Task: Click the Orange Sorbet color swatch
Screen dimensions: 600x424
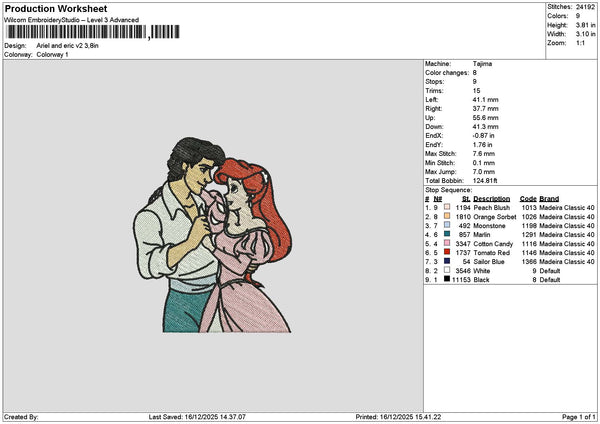Action: click(x=447, y=216)
